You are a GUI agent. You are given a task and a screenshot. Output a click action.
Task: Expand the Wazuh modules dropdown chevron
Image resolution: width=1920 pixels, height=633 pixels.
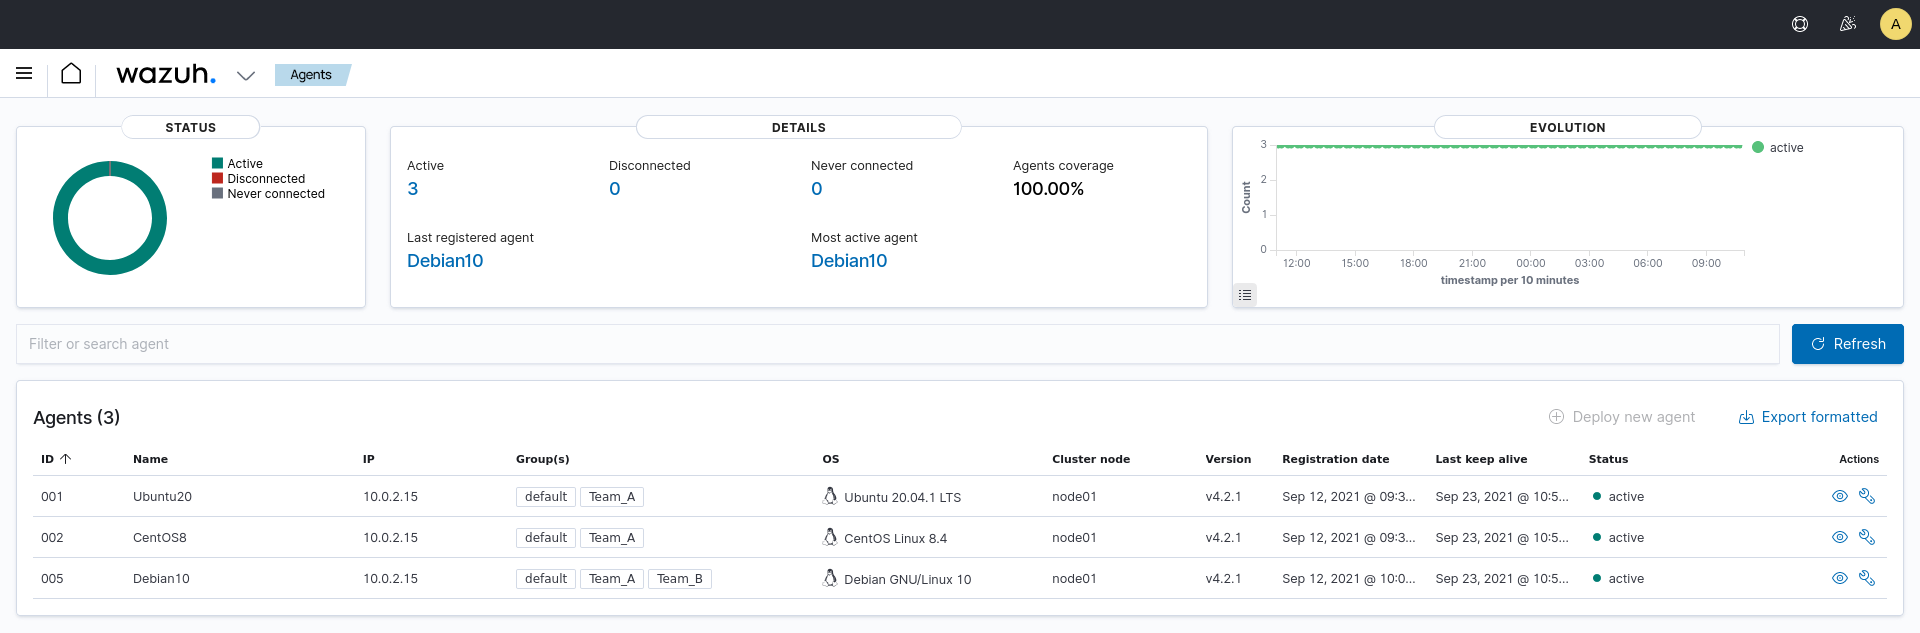[x=246, y=75]
